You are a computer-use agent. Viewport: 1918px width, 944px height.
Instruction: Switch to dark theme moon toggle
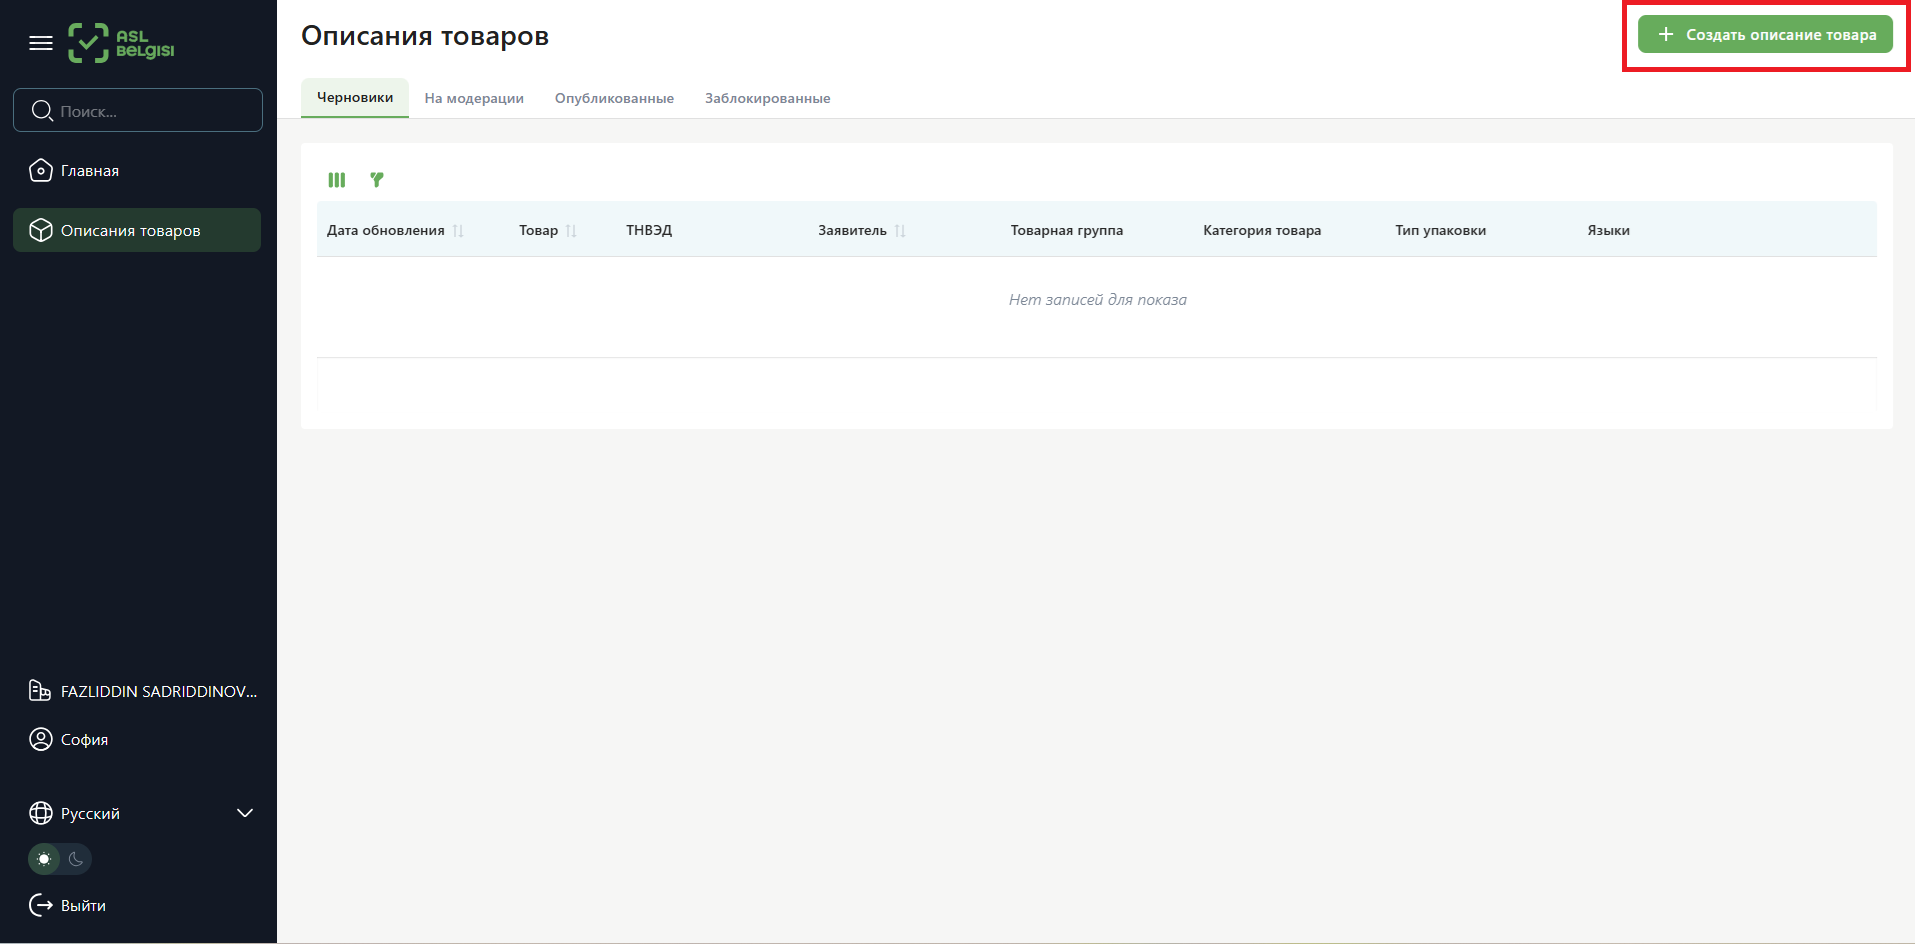tap(76, 859)
